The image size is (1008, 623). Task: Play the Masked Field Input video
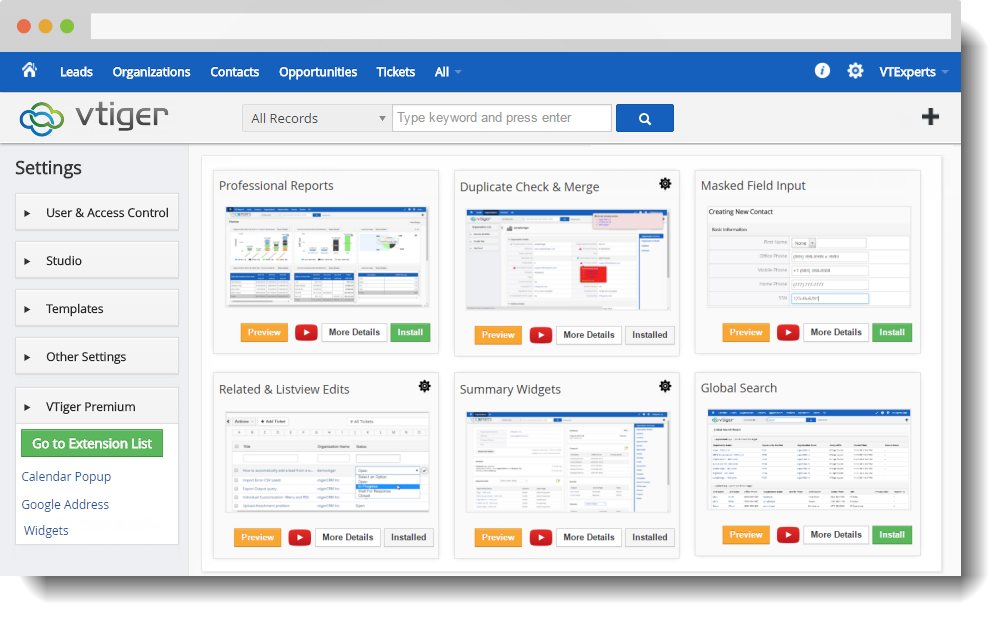pos(788,332)
